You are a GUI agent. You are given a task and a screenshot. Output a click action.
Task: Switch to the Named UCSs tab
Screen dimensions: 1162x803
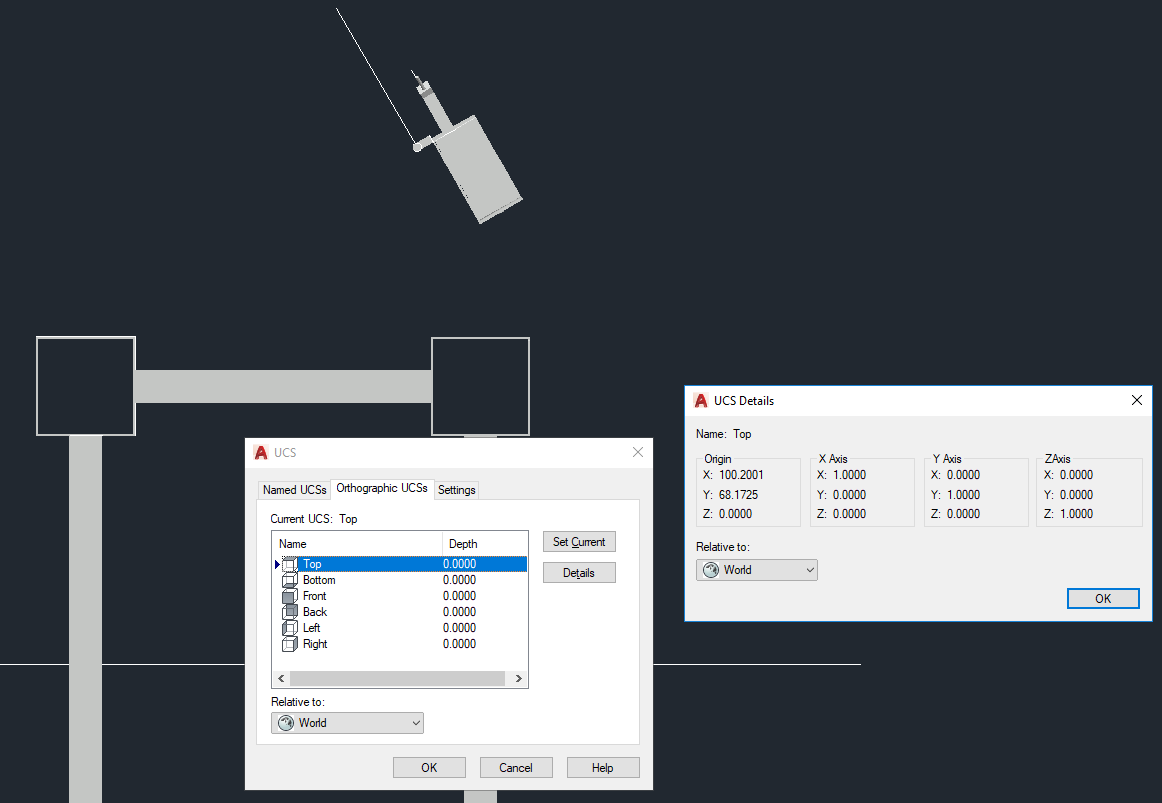pos(294,489)
